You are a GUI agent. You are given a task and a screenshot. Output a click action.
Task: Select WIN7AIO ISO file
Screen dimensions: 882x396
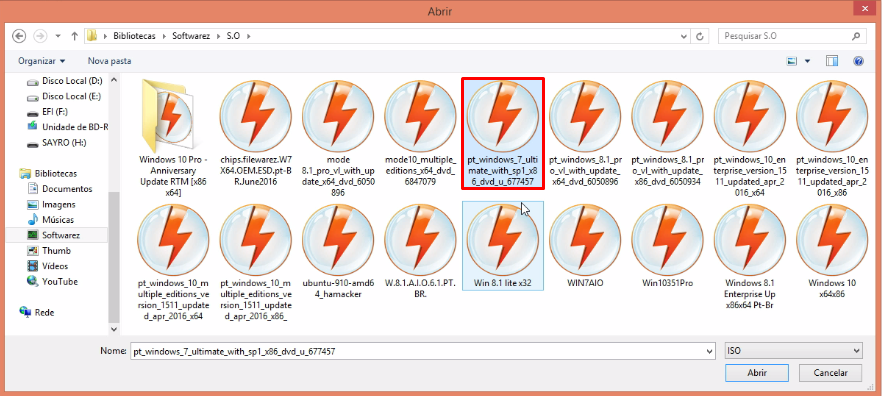[x=585, y=246]
